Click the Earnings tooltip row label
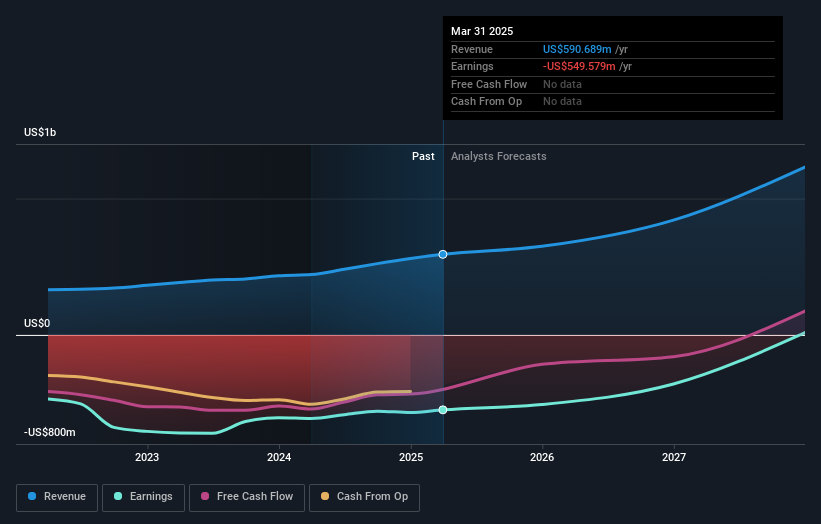This screenshot has width=821, height=524. click(x=472, y=66)
